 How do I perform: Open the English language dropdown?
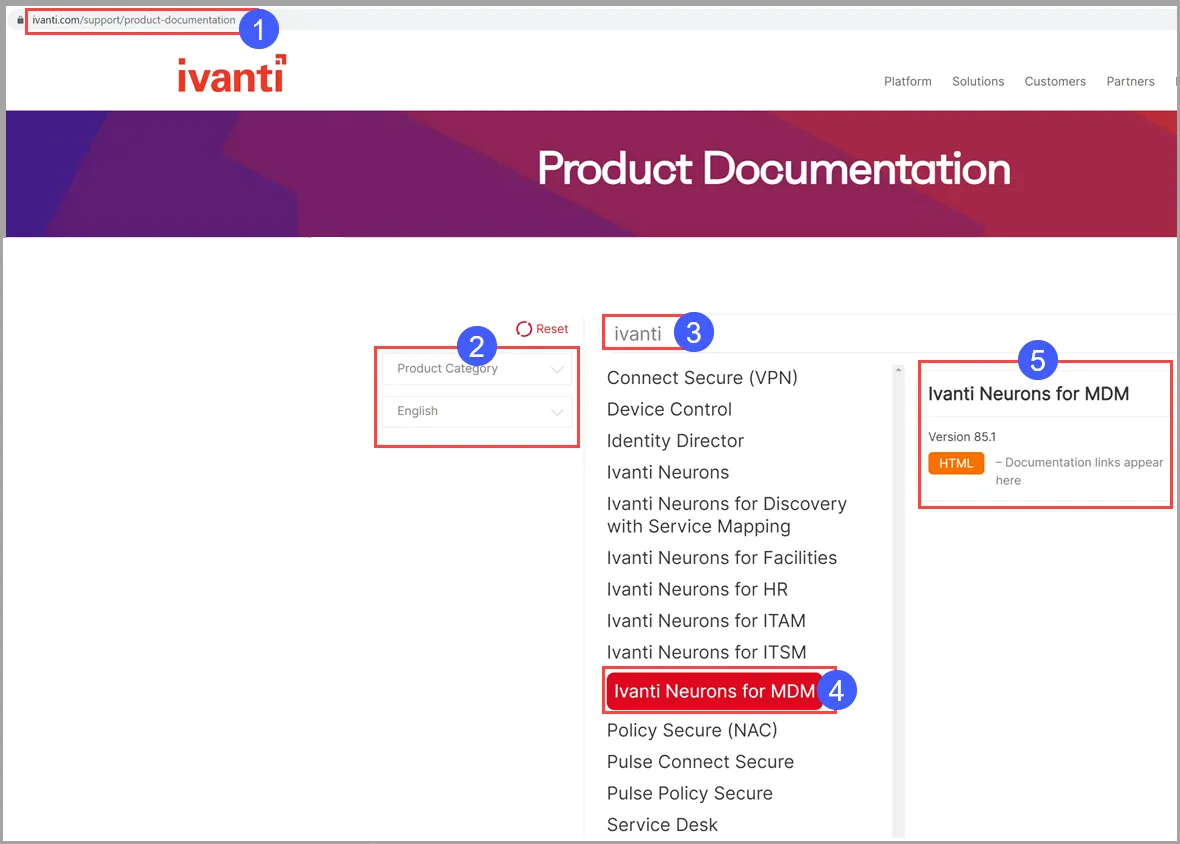[477, 411]
